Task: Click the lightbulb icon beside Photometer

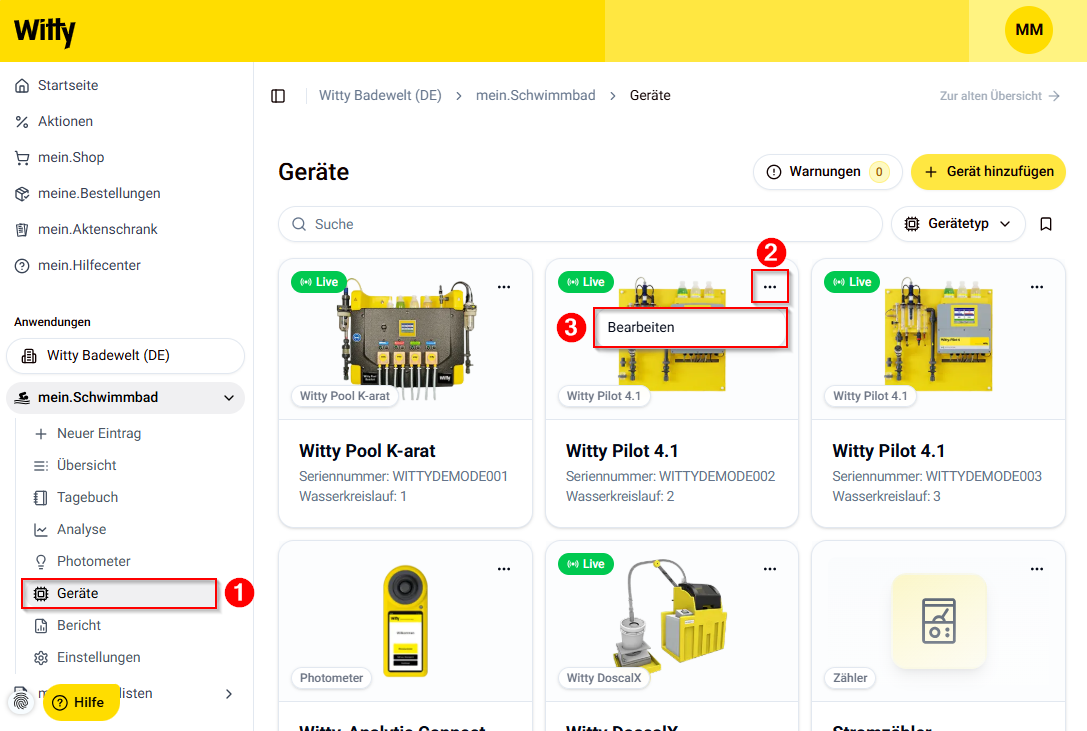Action: click(x=41, y=562)
